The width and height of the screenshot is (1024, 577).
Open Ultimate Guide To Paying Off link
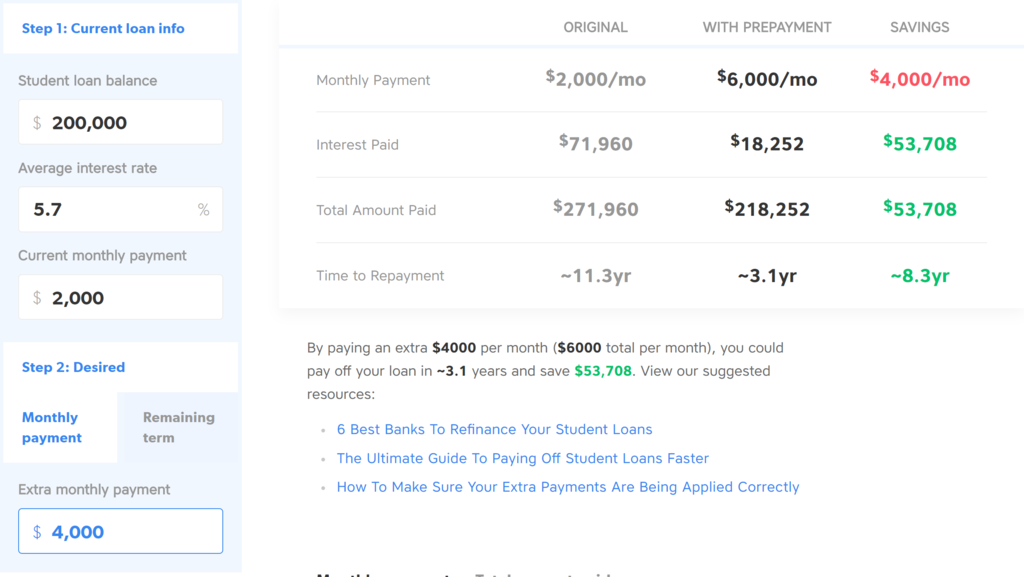[522, 458]
